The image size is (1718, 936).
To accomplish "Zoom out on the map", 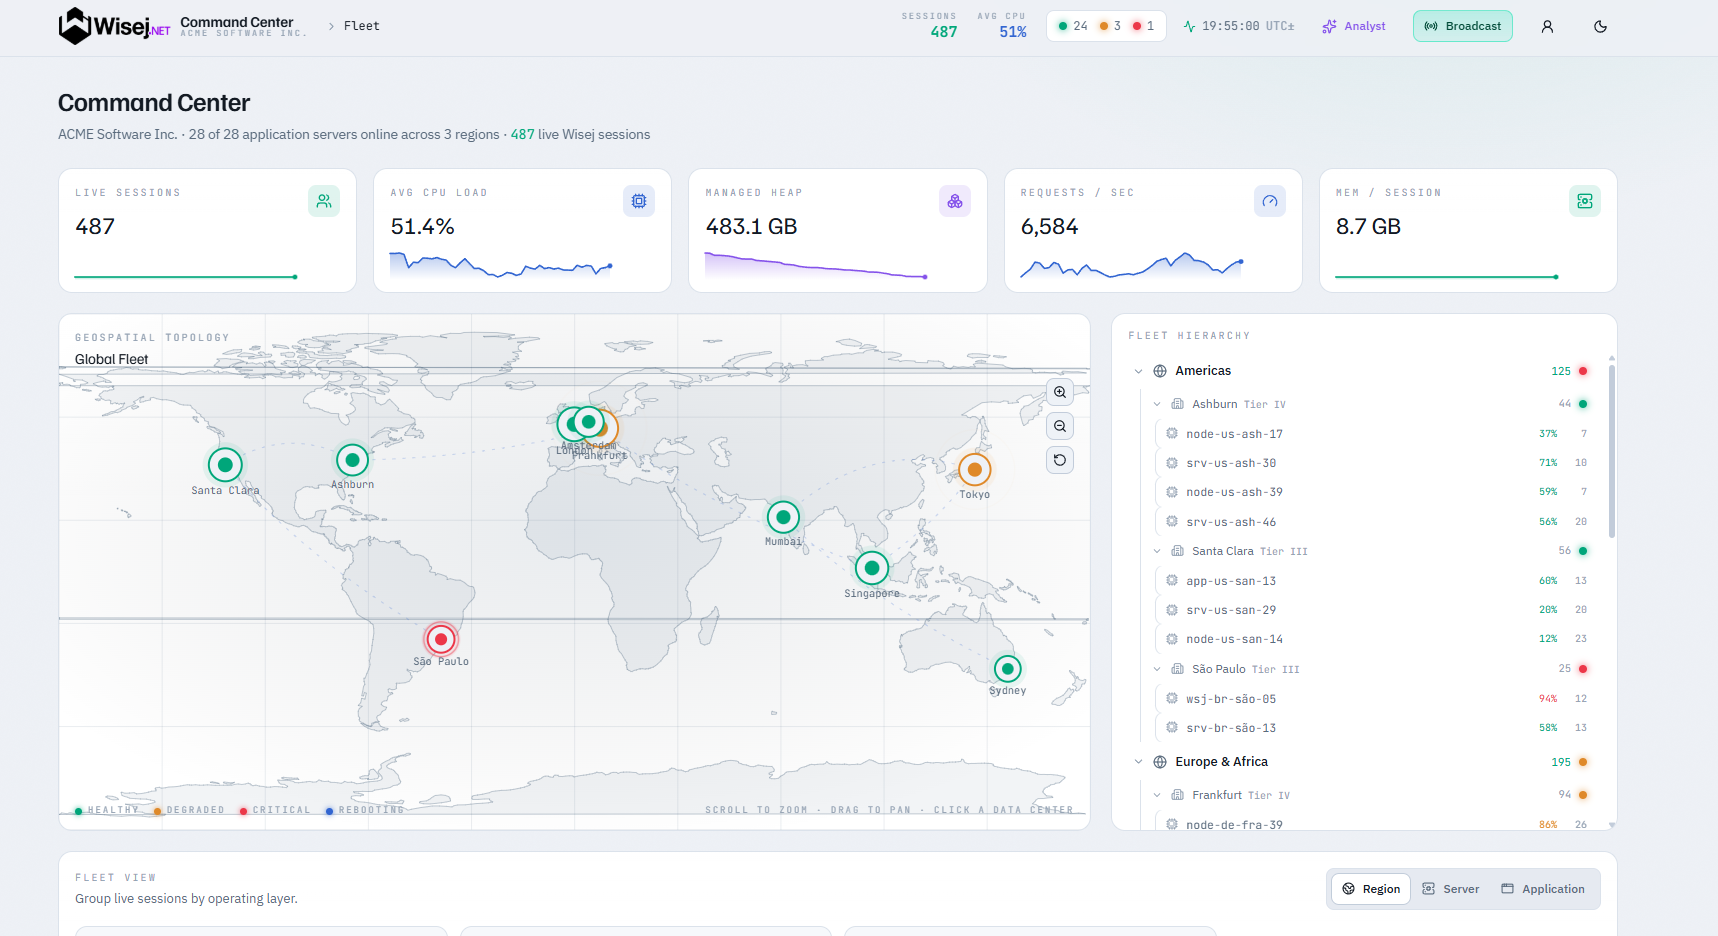I will coord(1060,426).
